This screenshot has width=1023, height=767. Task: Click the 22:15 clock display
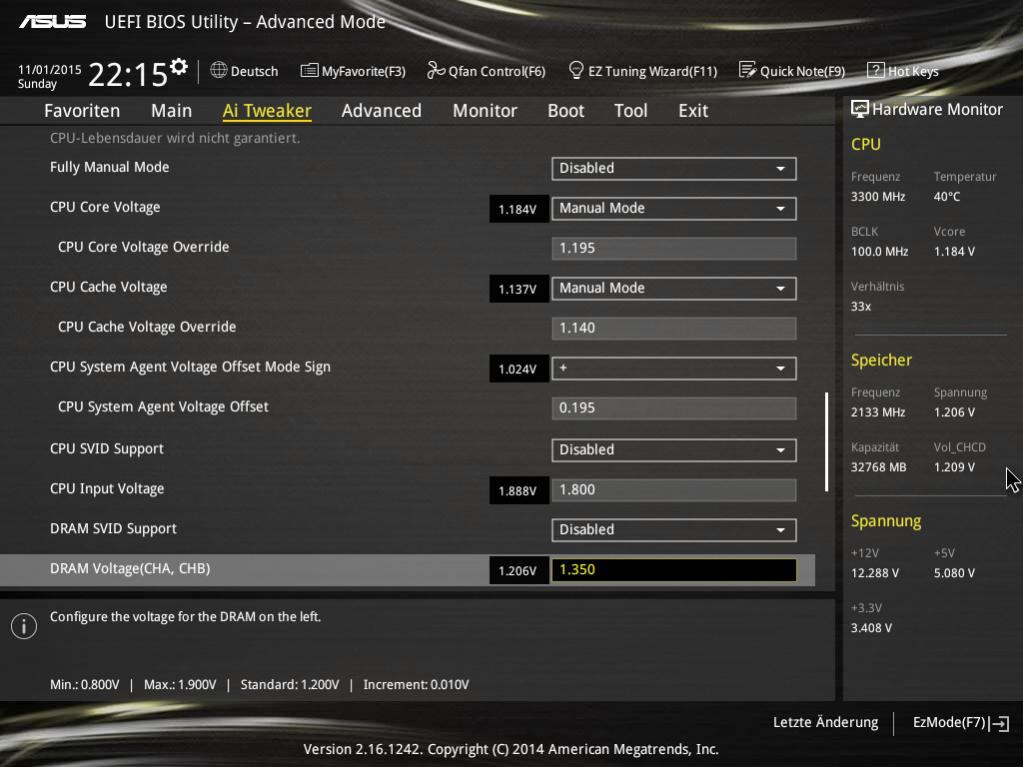(x=128, y=74)
